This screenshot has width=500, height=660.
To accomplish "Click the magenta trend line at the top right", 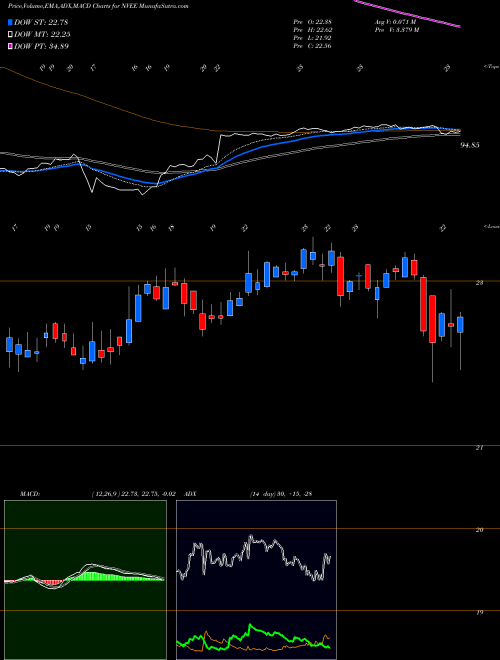I will tap(407, 13).
